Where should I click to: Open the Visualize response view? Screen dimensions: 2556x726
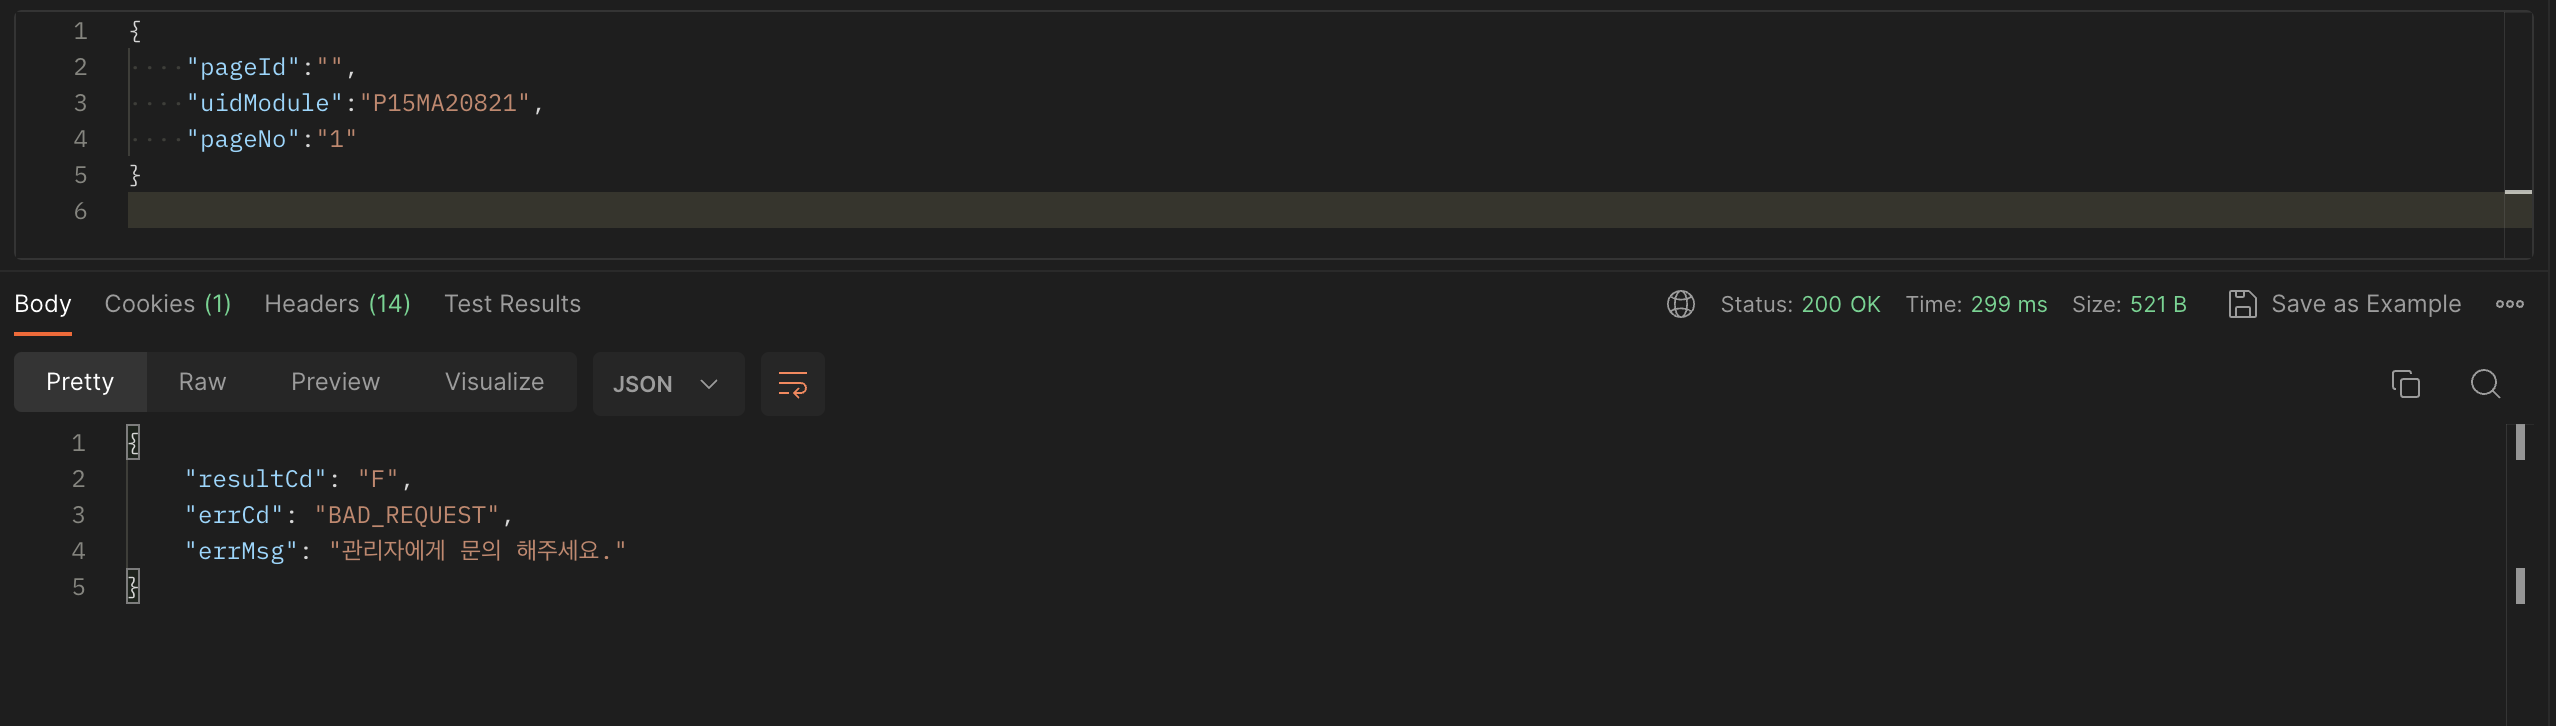coord(494,382)
